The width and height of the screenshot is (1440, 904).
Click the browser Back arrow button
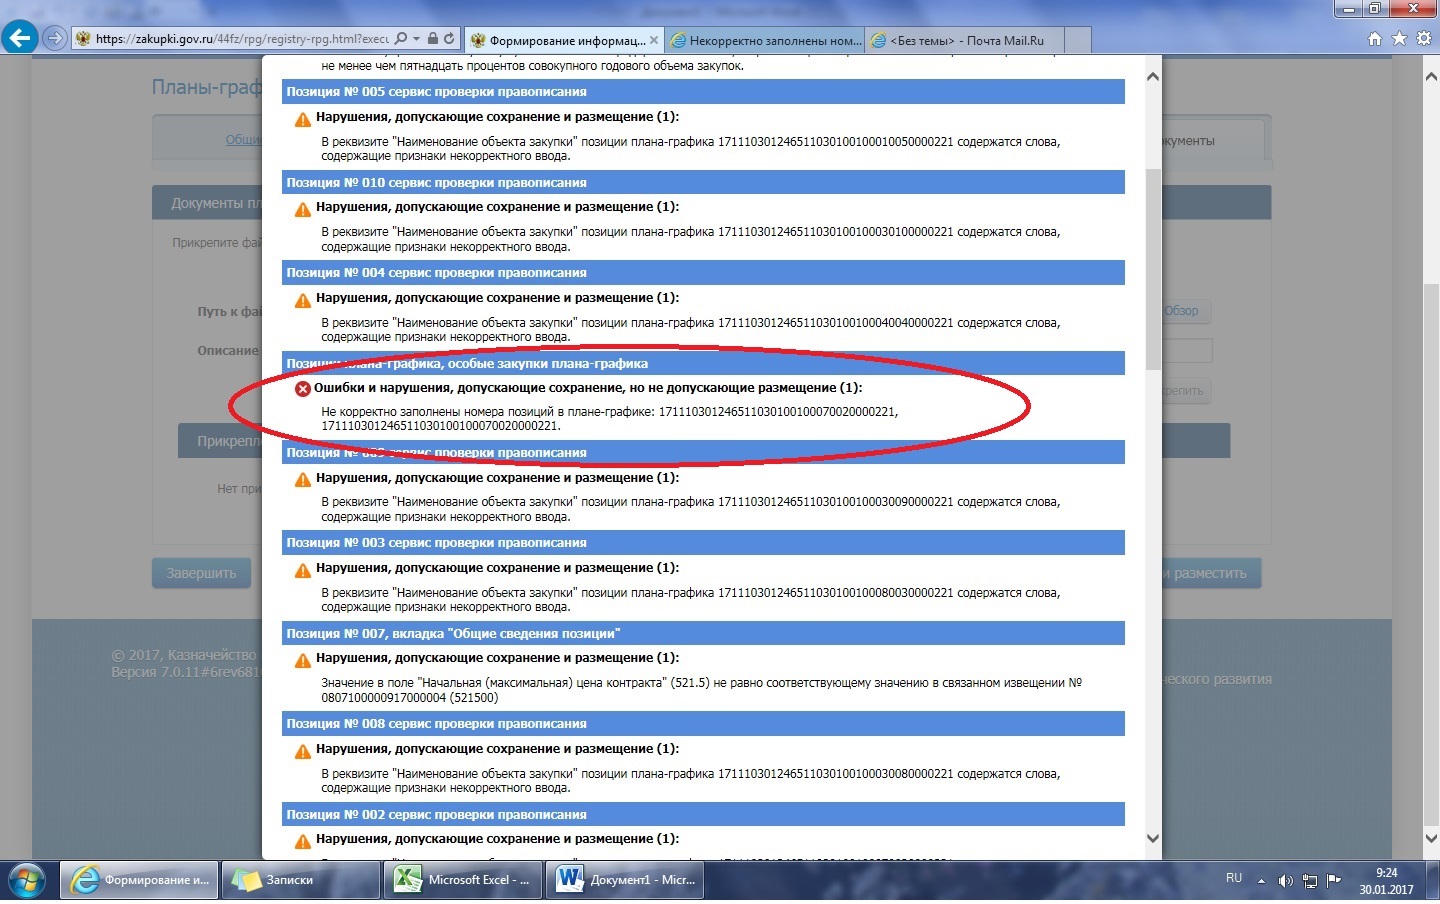(x=19, y=39)
